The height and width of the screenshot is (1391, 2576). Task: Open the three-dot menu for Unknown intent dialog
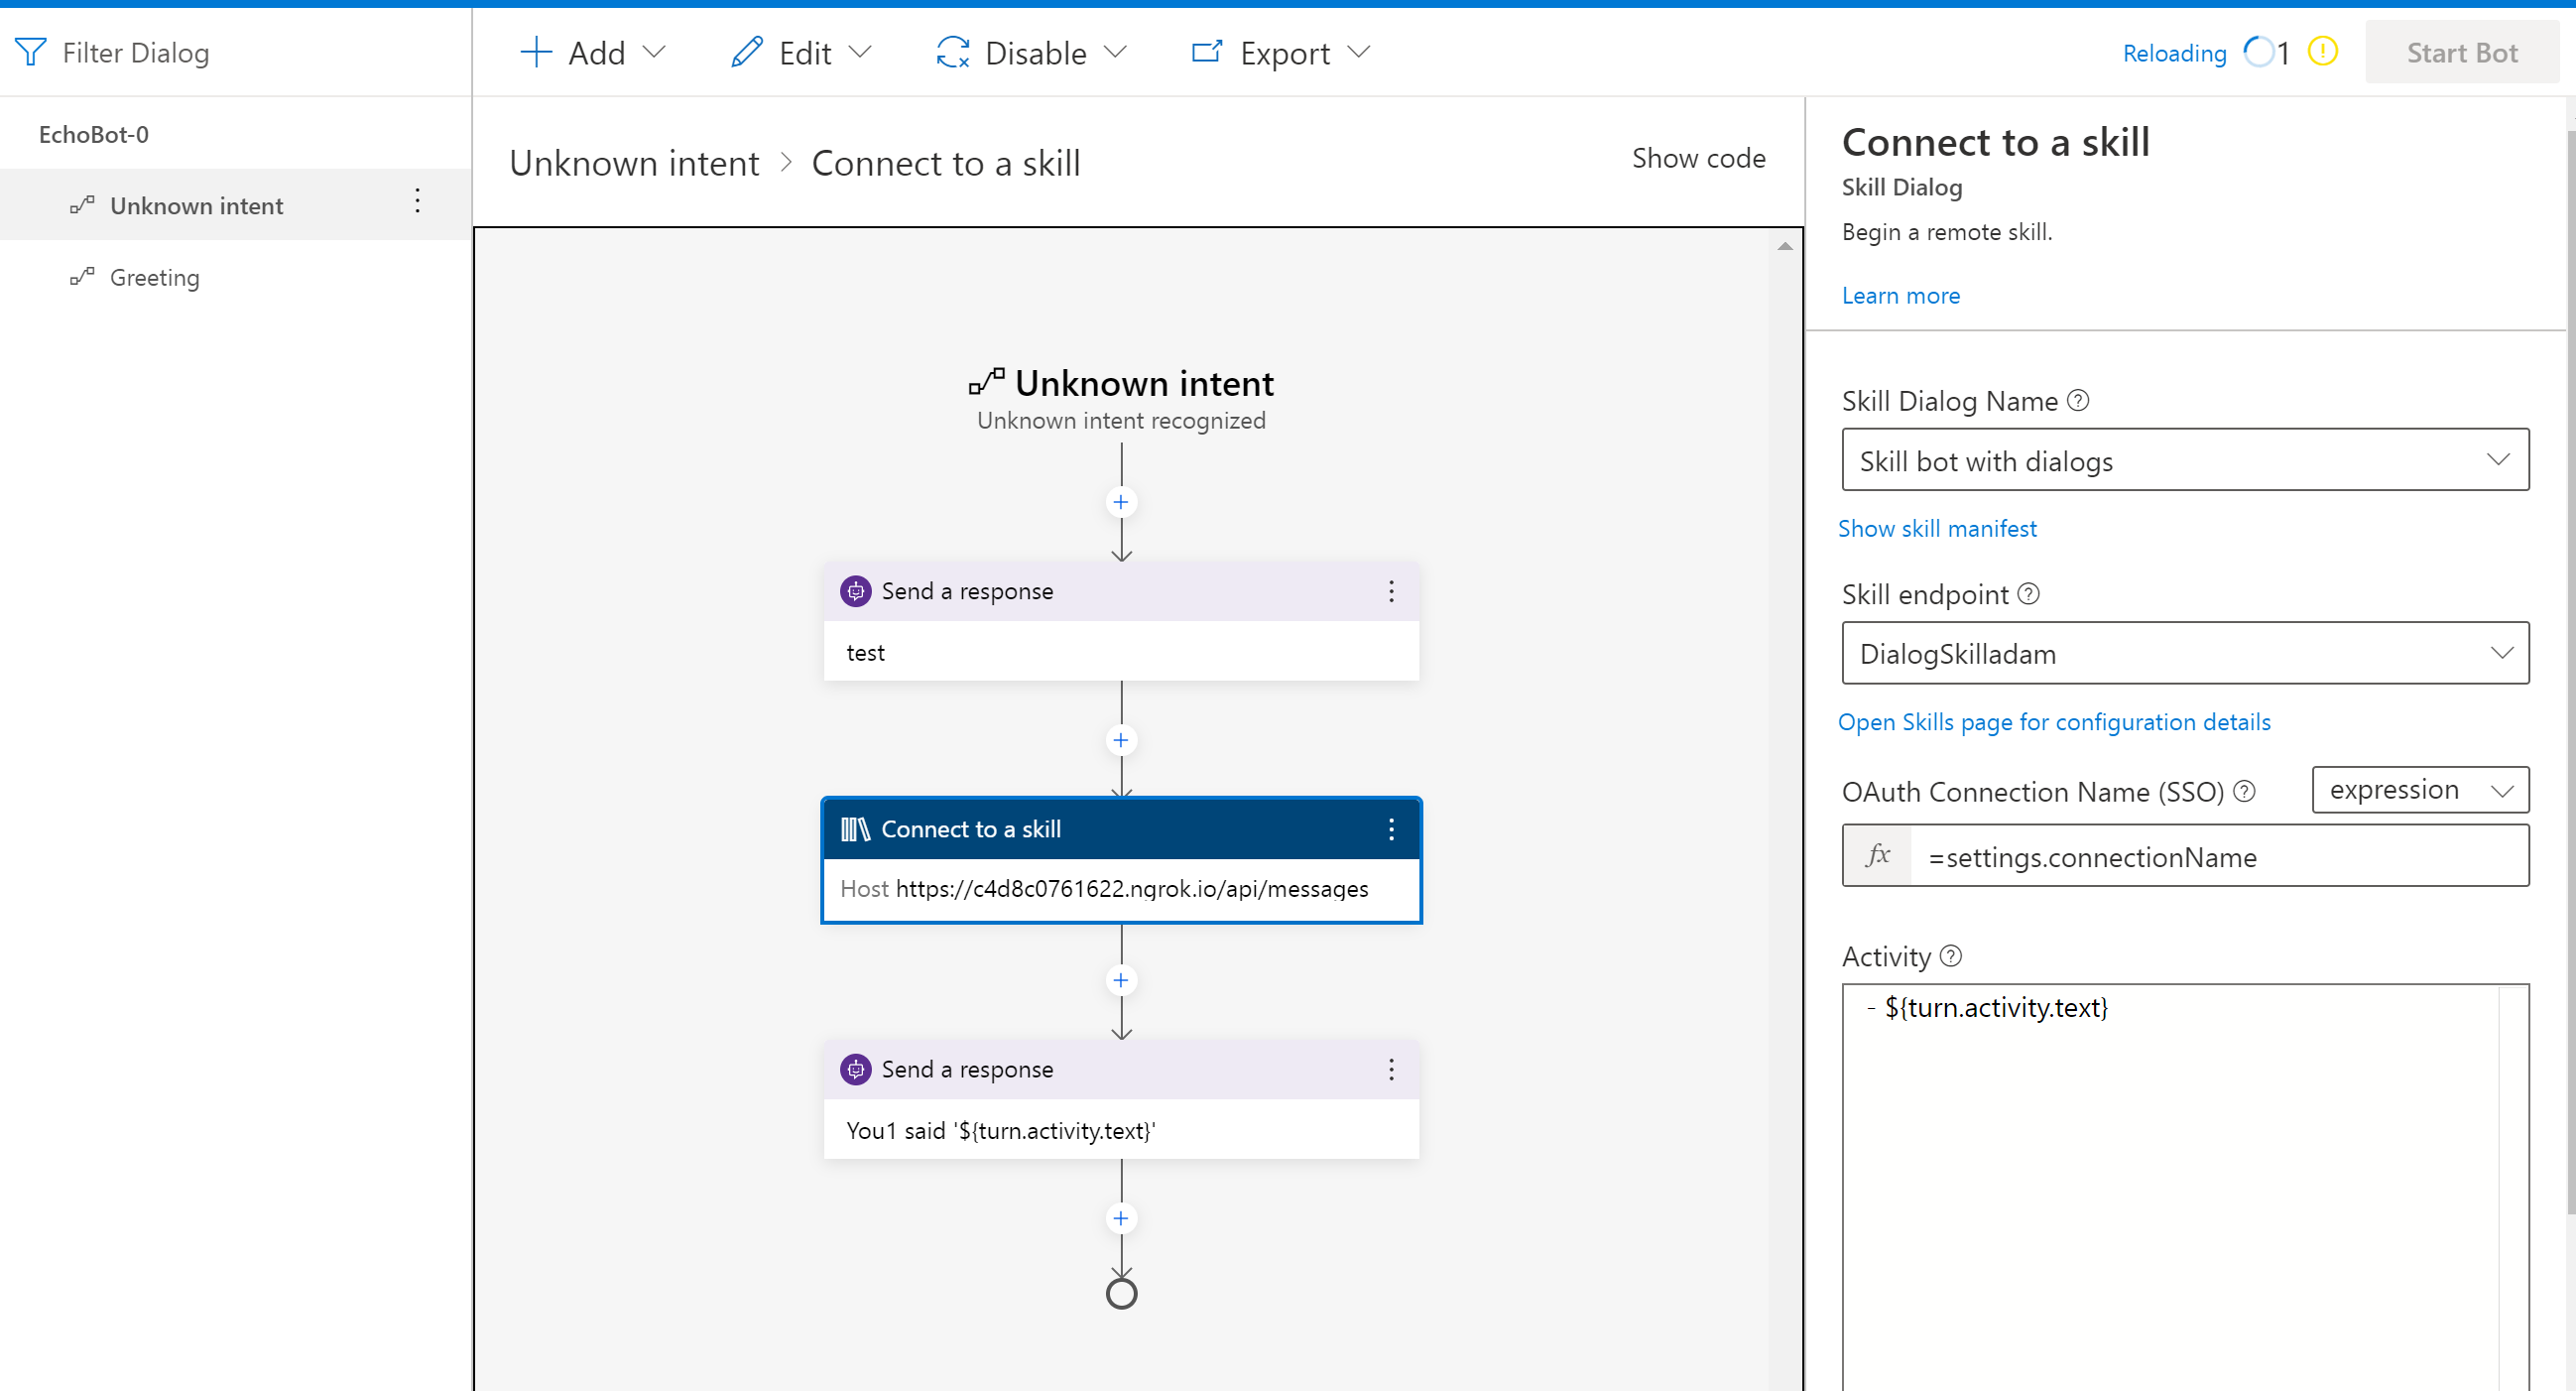418,203
